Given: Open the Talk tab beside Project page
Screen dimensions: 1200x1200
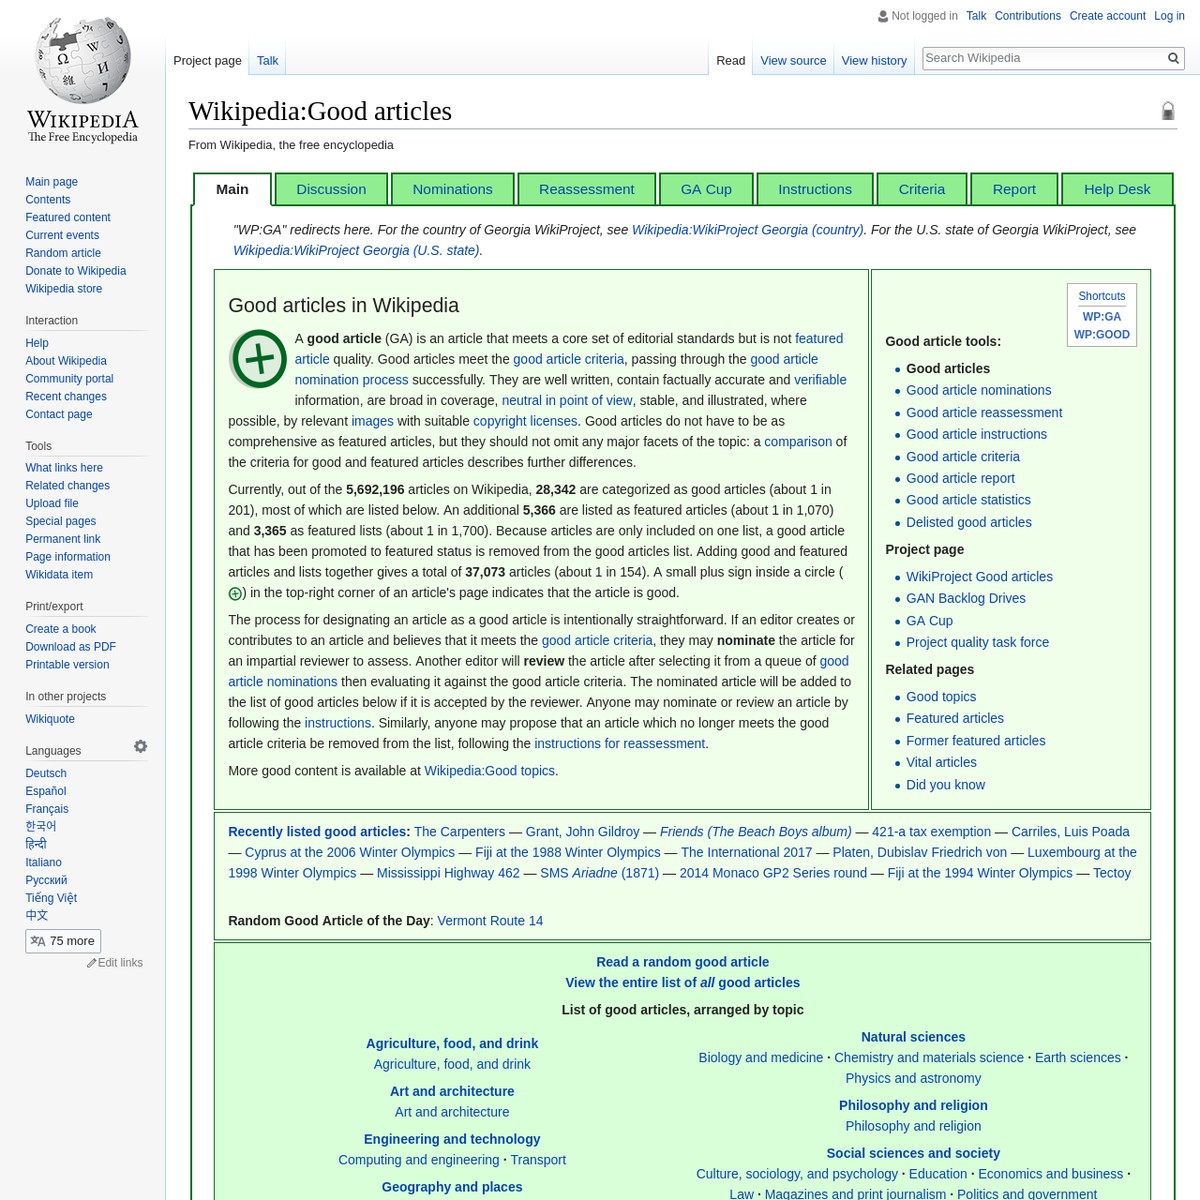Looking at the screenshot, I should (x=267, y=60).
